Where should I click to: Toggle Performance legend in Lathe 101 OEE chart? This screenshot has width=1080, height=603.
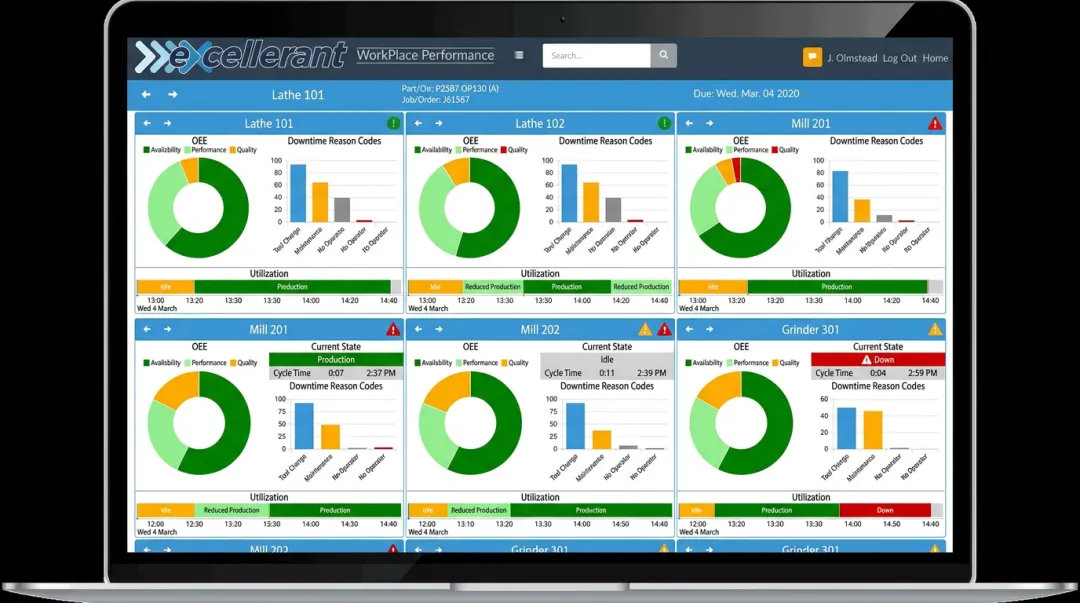click(x=205, y=150)
